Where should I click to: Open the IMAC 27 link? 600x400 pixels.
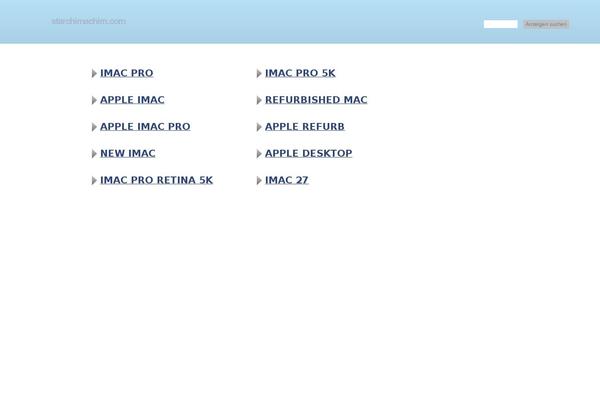pyautogui.click(x=287, y=180)
